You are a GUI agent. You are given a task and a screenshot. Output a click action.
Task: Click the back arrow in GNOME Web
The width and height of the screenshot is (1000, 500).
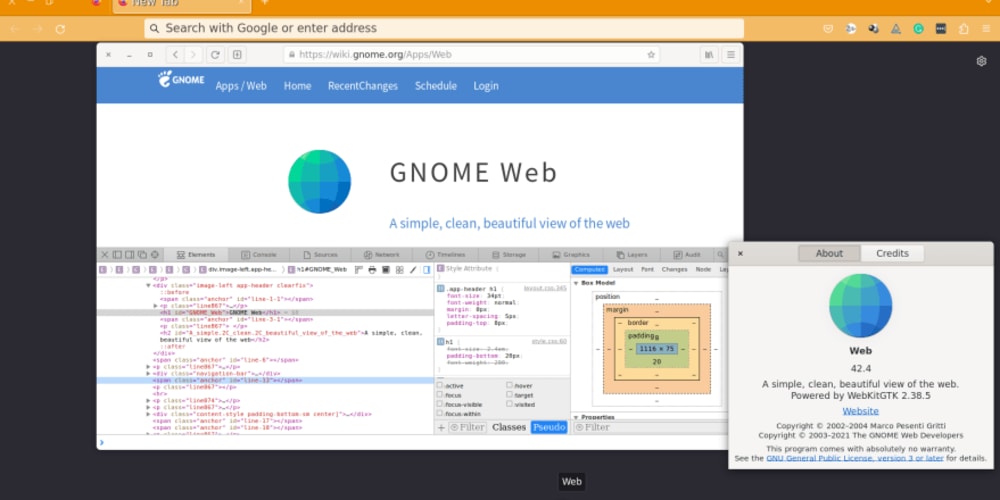(175, 55)
